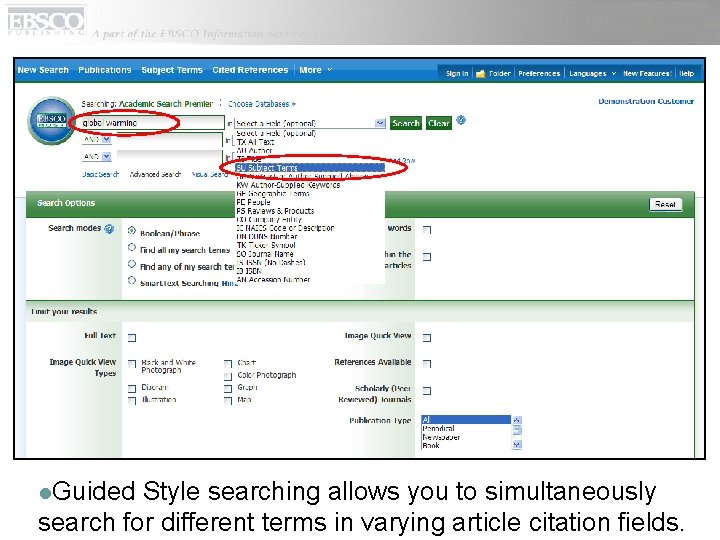The width and height of the screenshot is (720, 540).
Task: Tick the Chart image type checkbox
Action: [x=228, y=364]
